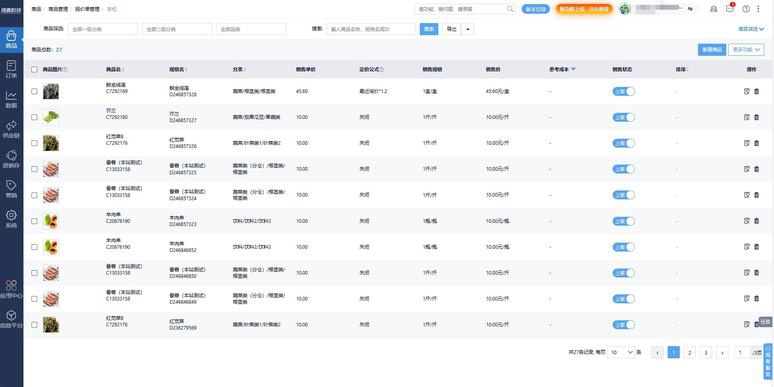Image resolution: width=774 pixels, height=387 pixels.
Task: Open the per-page count dropdown showing 10
Action: point(621,352)
